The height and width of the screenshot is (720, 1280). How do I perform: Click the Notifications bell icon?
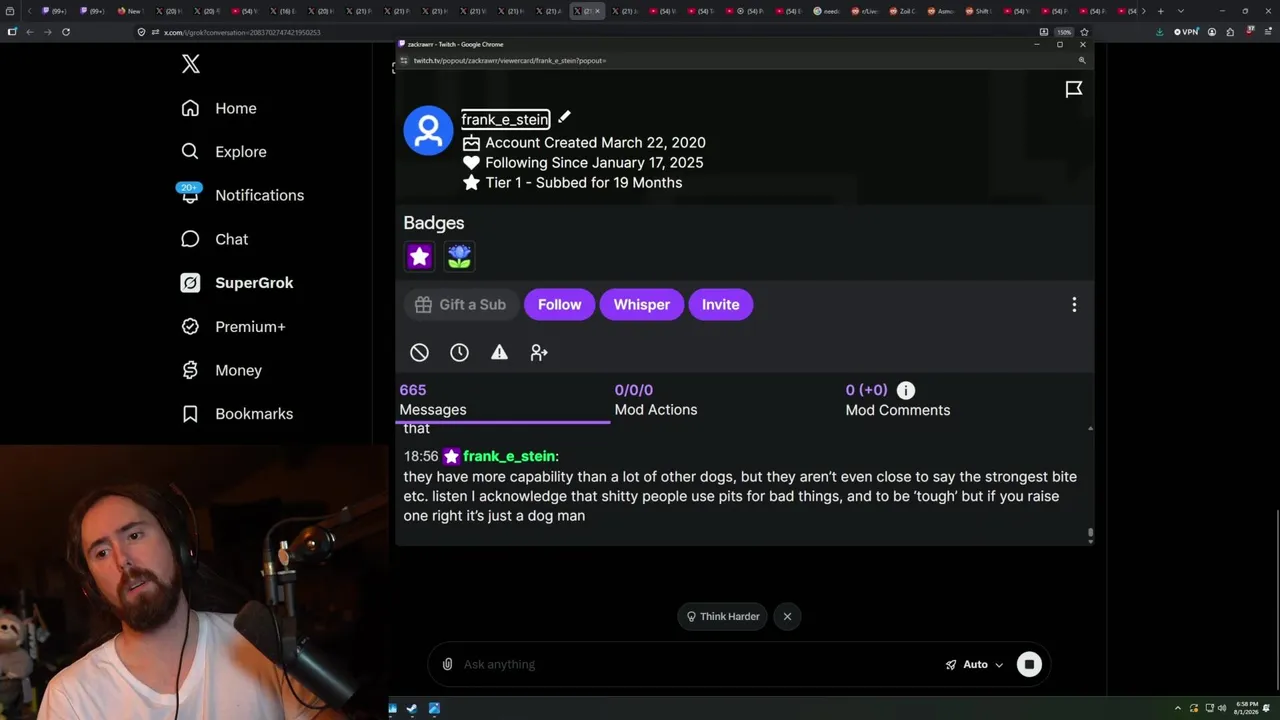pos(190,195)
